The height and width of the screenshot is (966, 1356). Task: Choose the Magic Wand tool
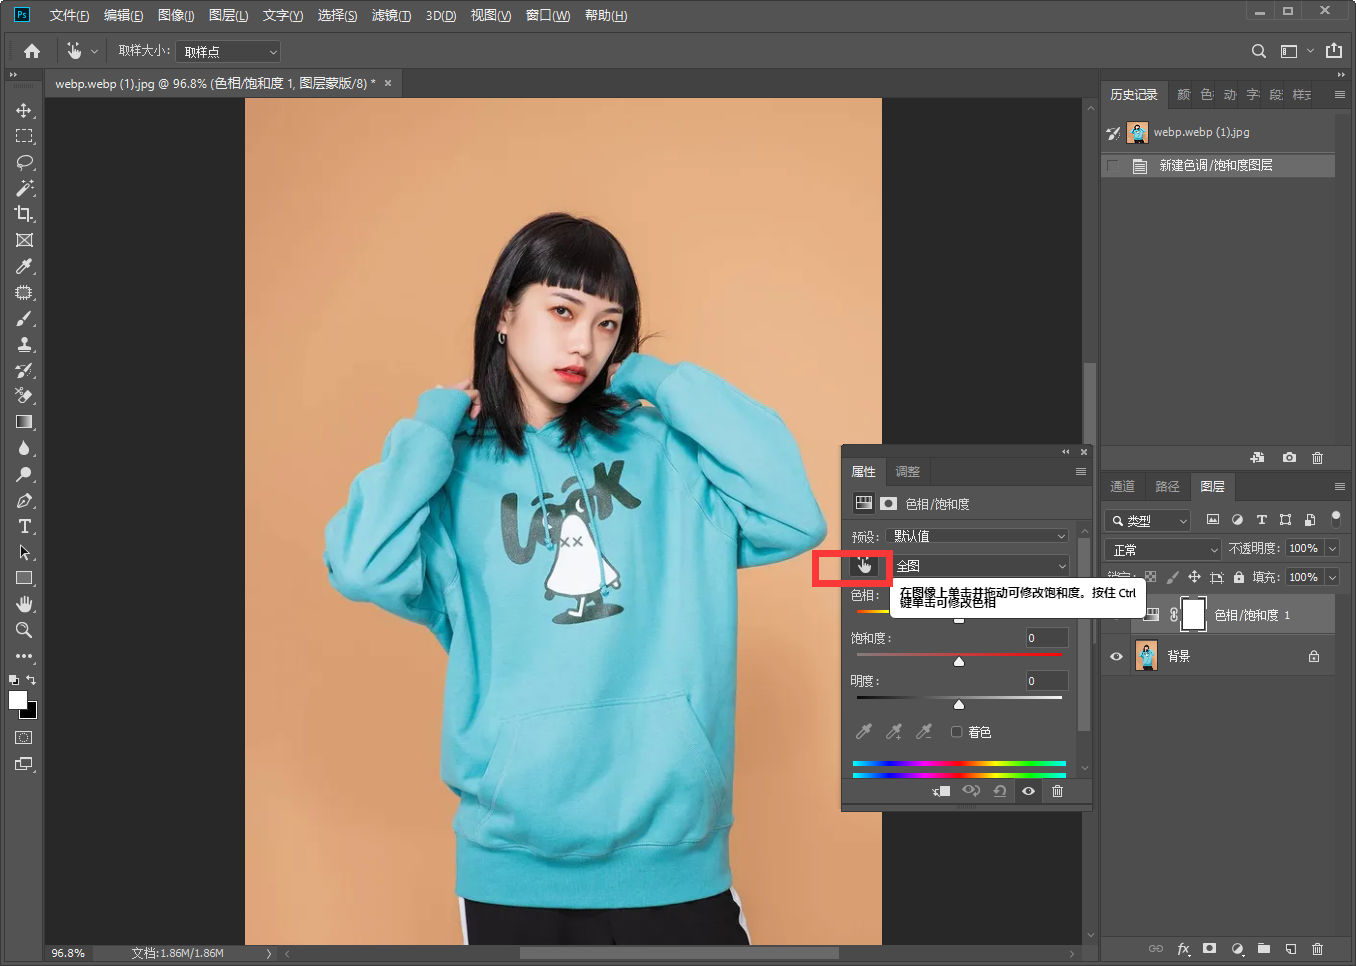coord(24,188)
